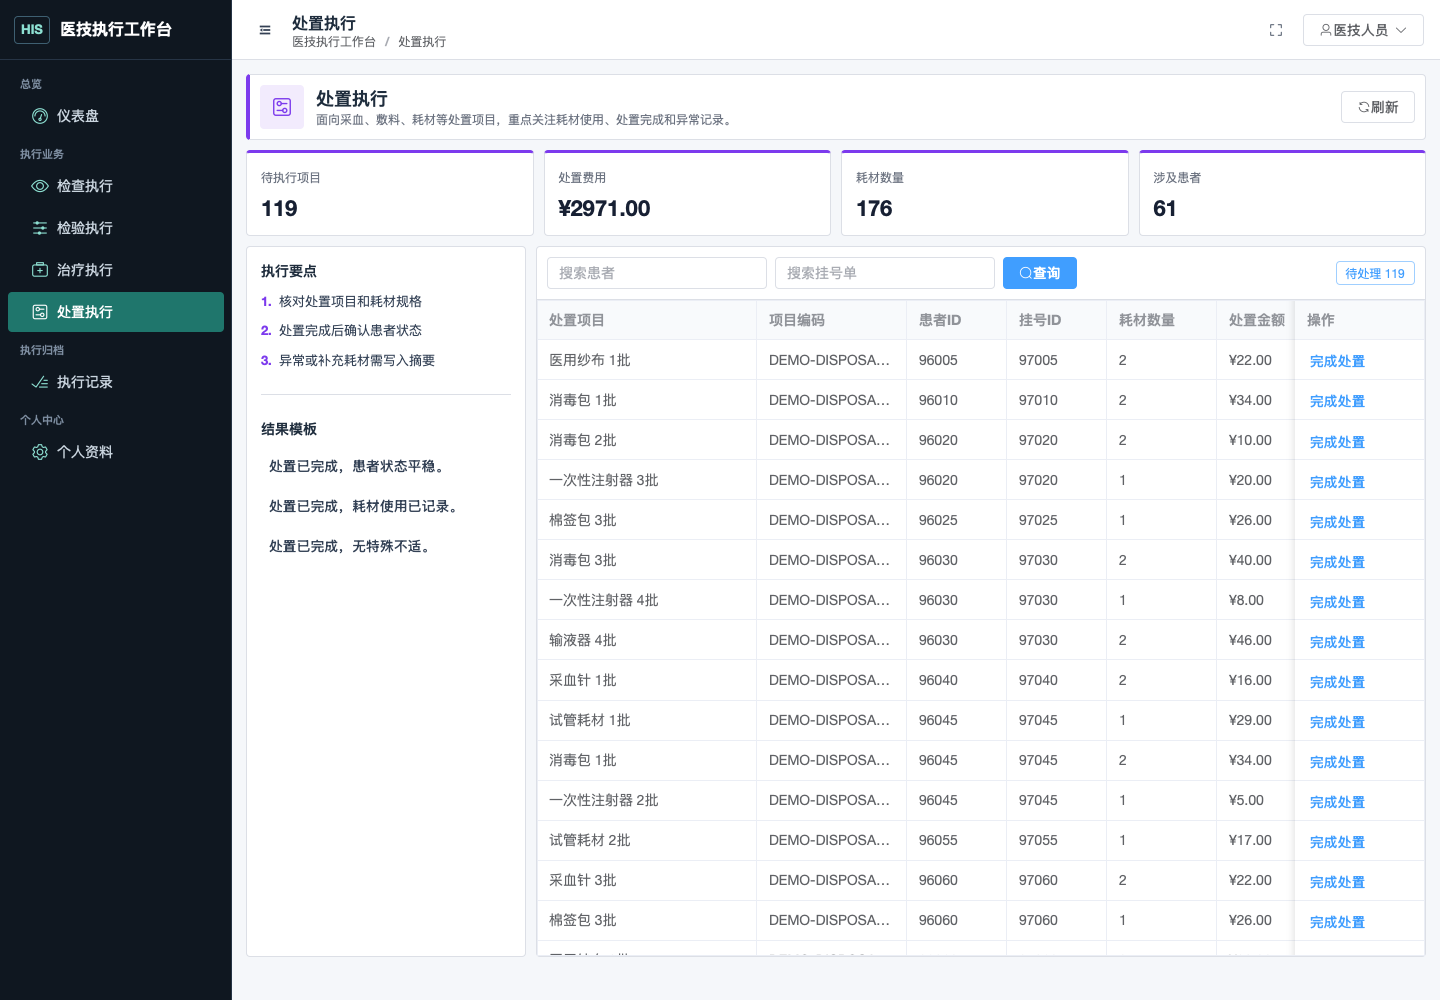Click the blue 查询 search button
The width and height of the screenshot is (1440, 1000).
coord(1040,273)
